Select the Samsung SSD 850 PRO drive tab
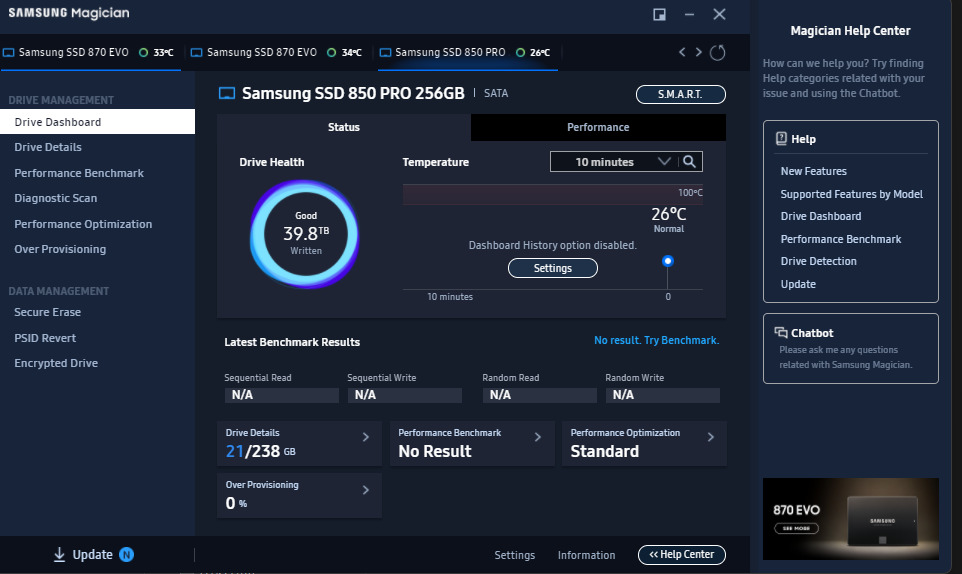This screenshot has height=574, width=962. [468, 53]
